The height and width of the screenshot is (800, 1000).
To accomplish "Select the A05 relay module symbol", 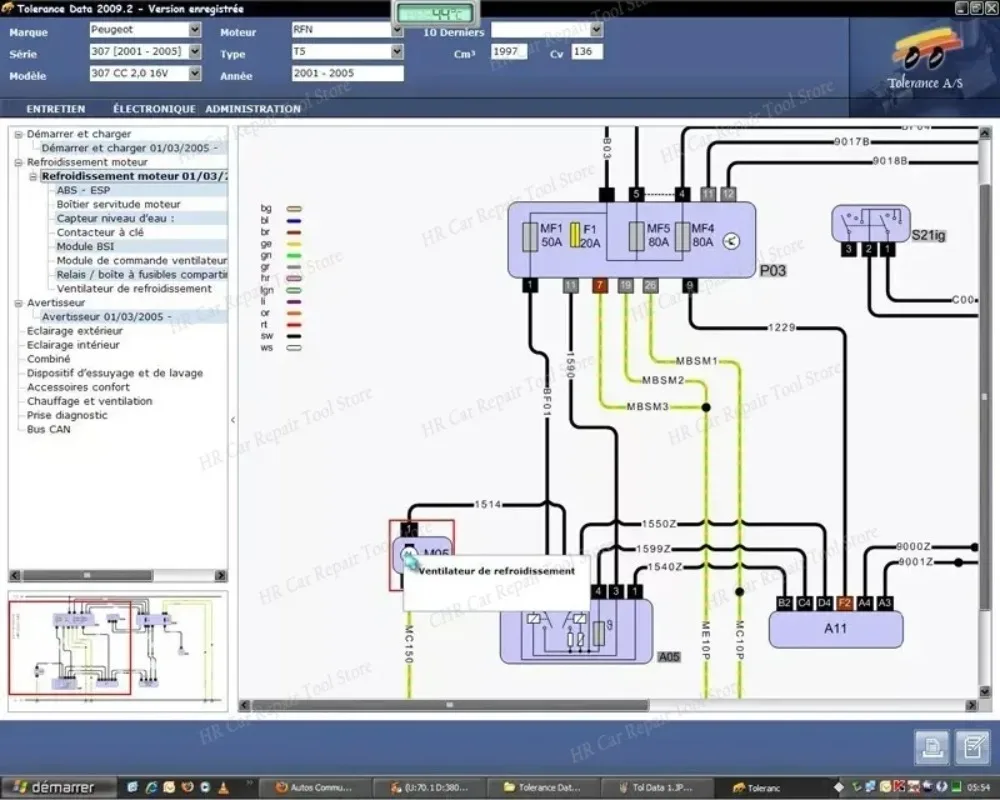I will pyautogui.click(x=575, y=631).
